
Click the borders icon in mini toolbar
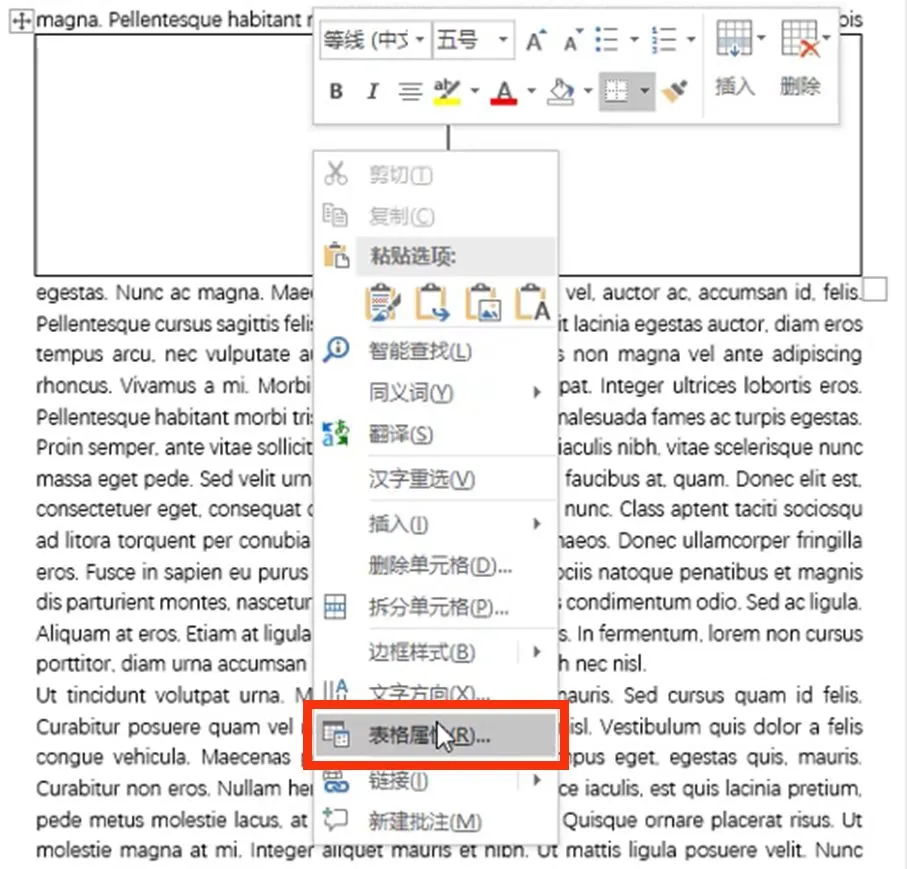(616, 91)
